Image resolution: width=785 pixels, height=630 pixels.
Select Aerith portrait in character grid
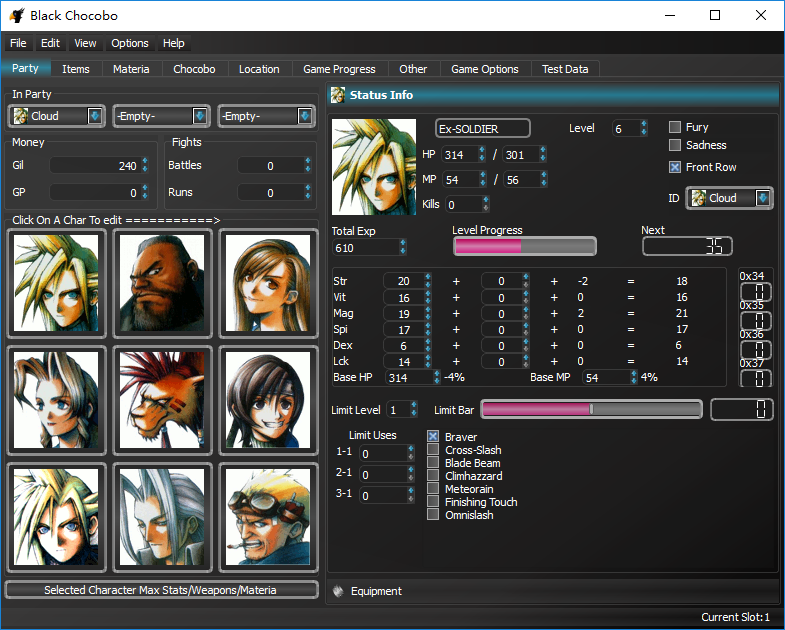56,400
